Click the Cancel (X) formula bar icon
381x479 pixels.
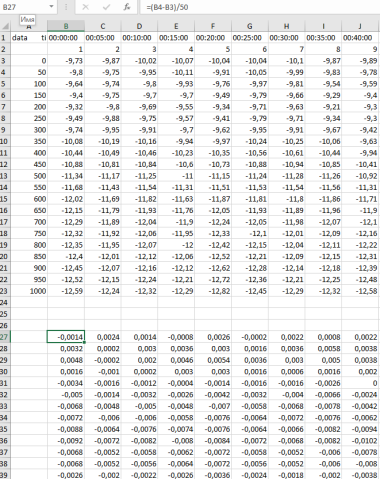[x=85, y=7]
